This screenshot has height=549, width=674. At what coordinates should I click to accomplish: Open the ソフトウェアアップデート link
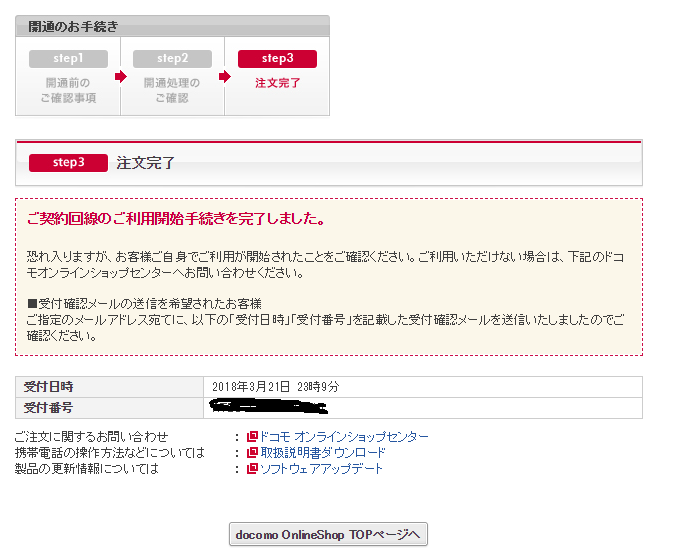321,469
